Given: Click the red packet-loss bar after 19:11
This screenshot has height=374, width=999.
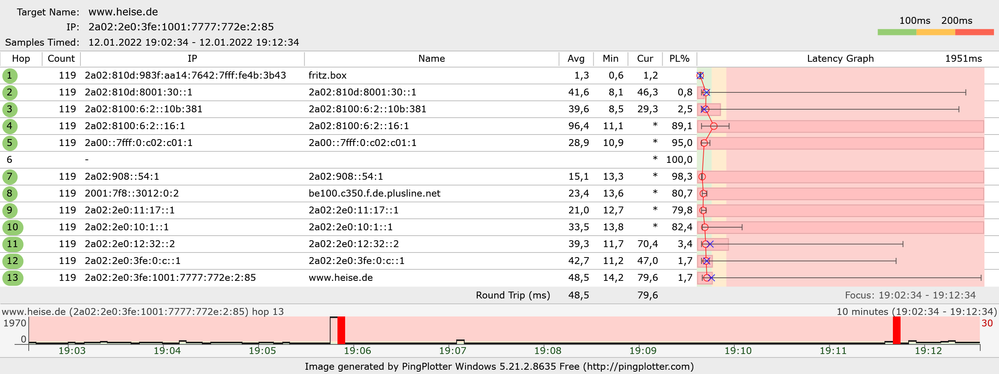Looking at the screenshot, I should coord(896,330).
